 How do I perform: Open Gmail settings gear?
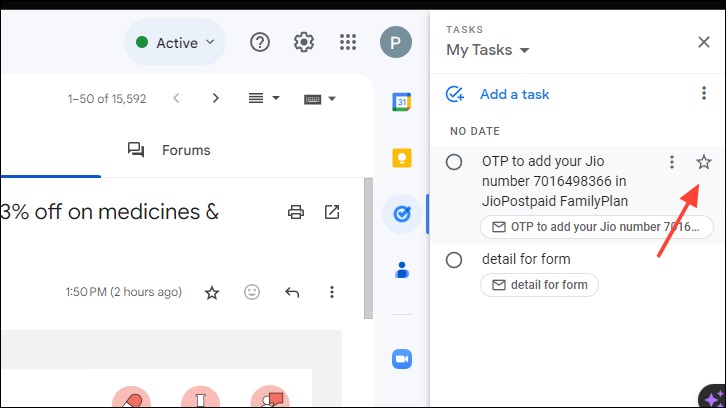point(304,42)
